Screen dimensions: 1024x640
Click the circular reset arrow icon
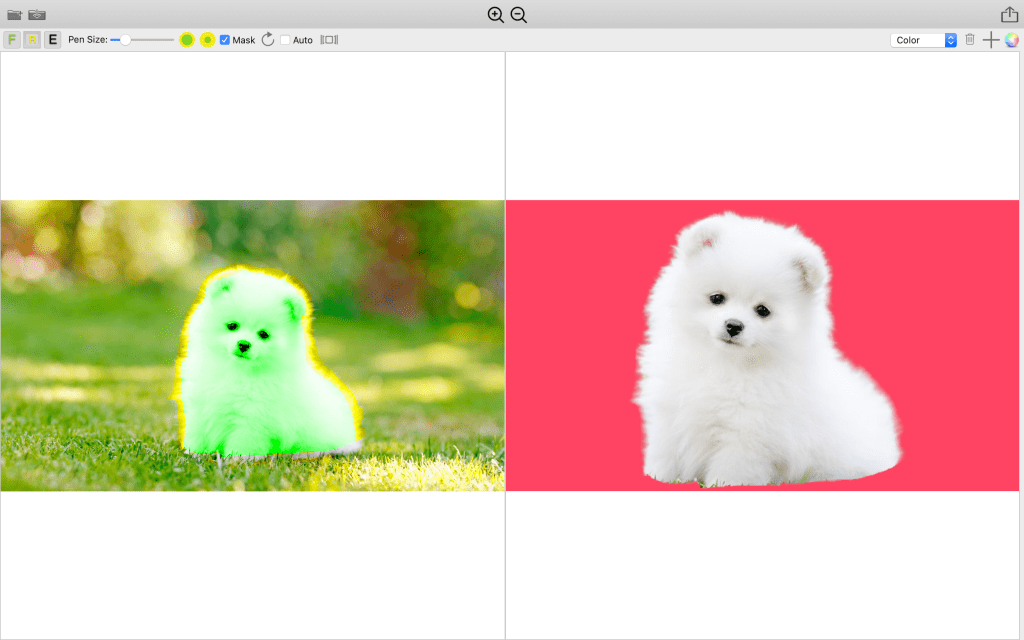pyautogui.click(x=268, y=40)
